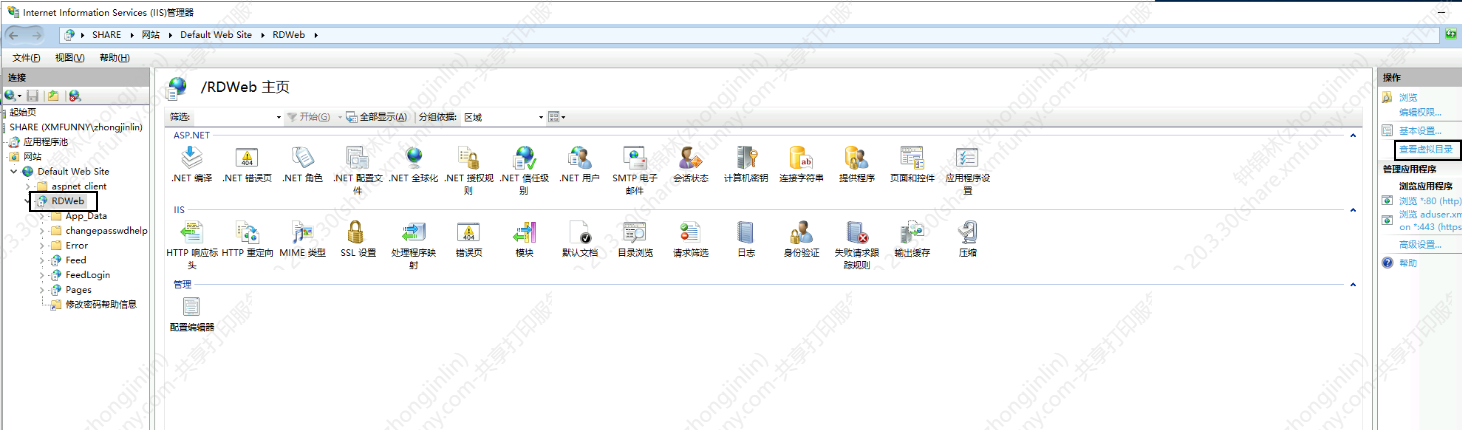Image resolution: width=1462 pixels, height=430 pixels.
Task: Open the 目录浏览 feature
Action: [x=634, y=233]
